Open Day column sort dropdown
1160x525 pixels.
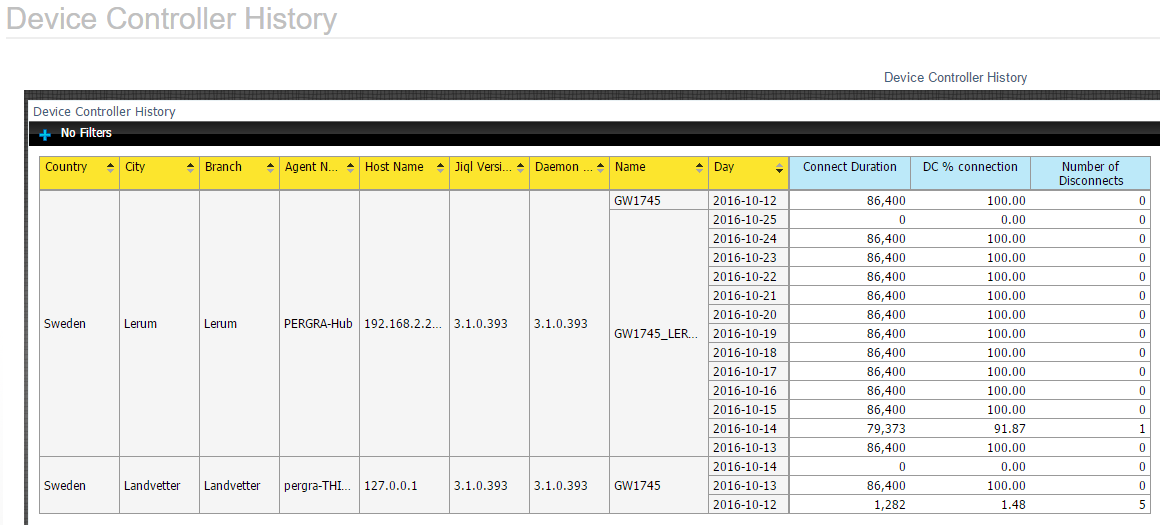(779, 168)
